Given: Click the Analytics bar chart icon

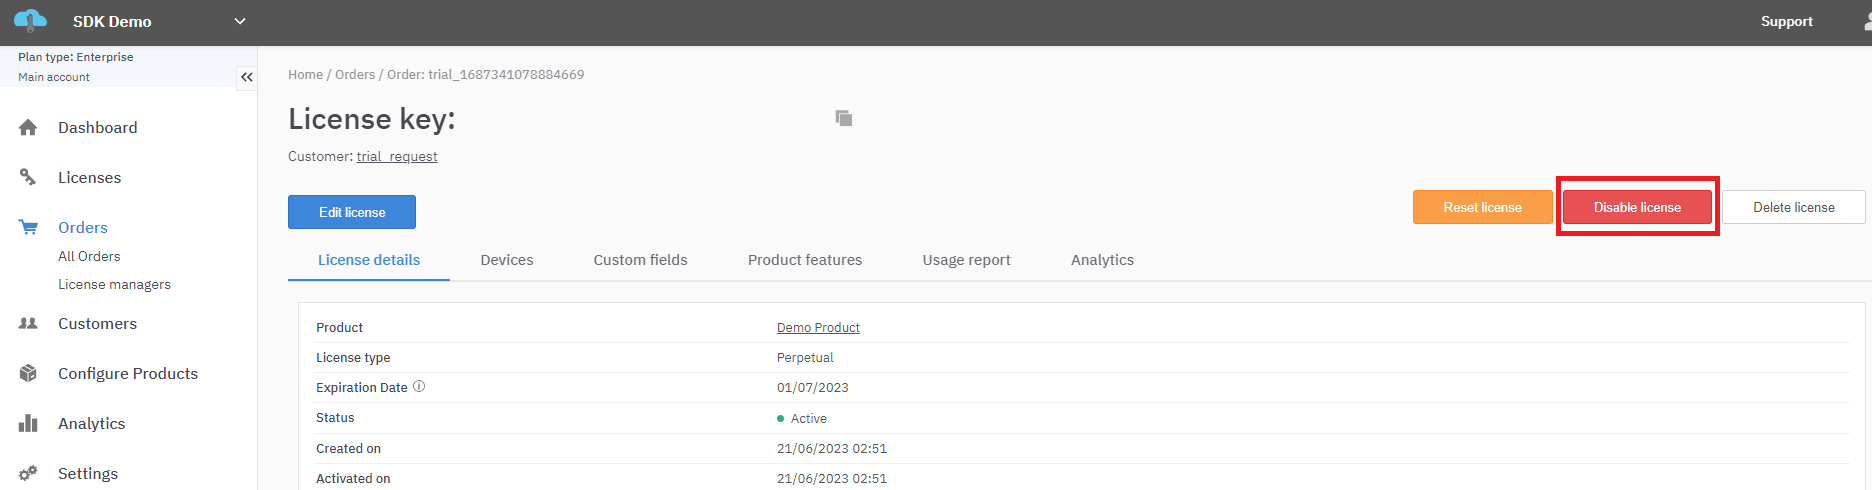Looking at the screenshot, I should coord(28,424).
